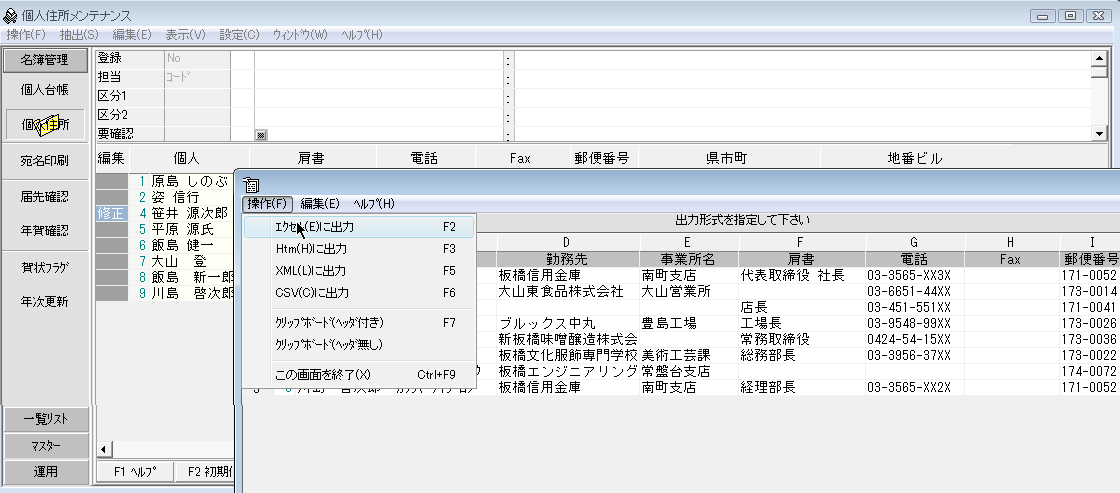Open 年次更新 in sidebar
Screen dimensions: 1120x493
click(45, 302)
